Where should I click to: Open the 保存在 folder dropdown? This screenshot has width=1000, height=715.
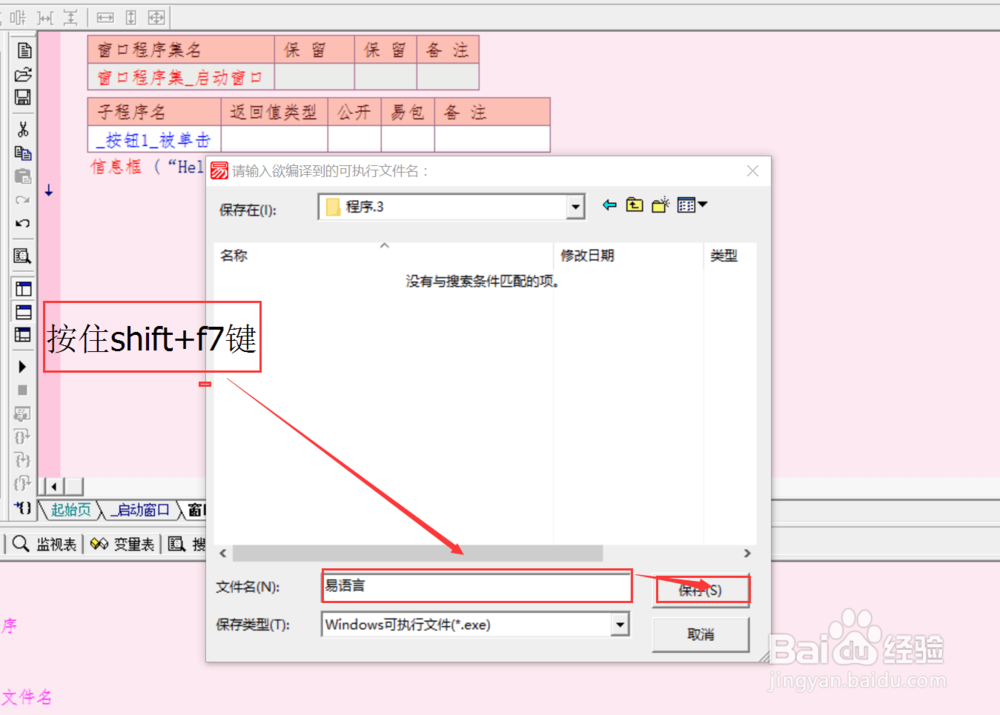[574, 207]
